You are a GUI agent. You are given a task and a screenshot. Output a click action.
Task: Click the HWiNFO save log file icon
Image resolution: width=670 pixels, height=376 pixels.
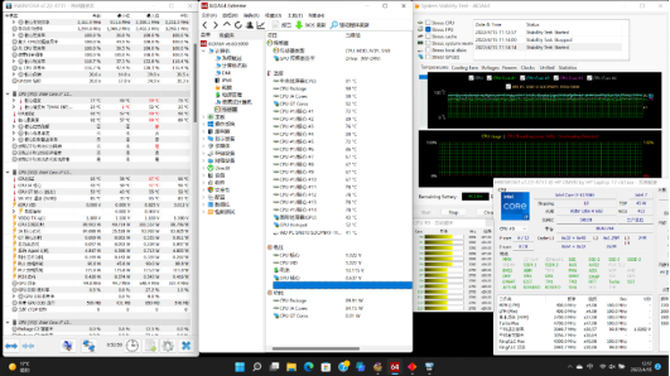point(150,346)
